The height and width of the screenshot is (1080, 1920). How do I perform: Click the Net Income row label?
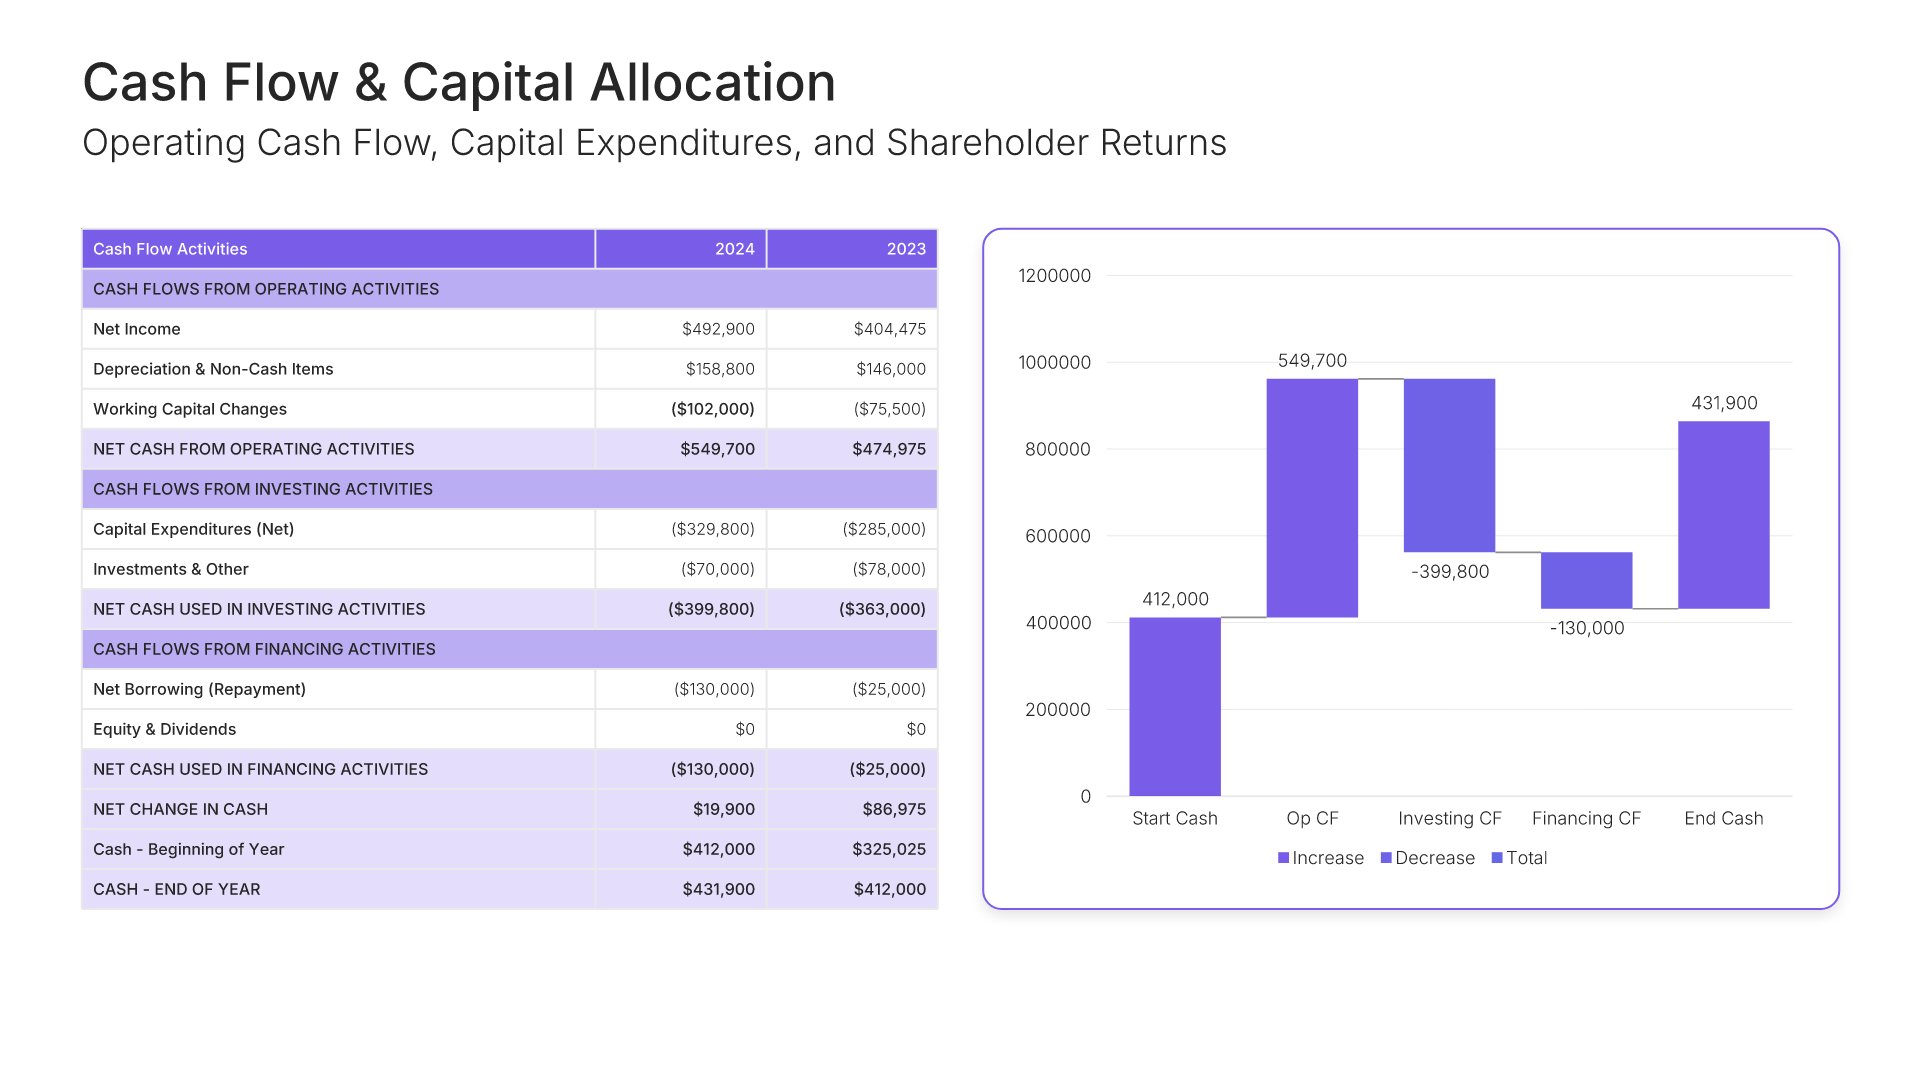pos(137,329)
